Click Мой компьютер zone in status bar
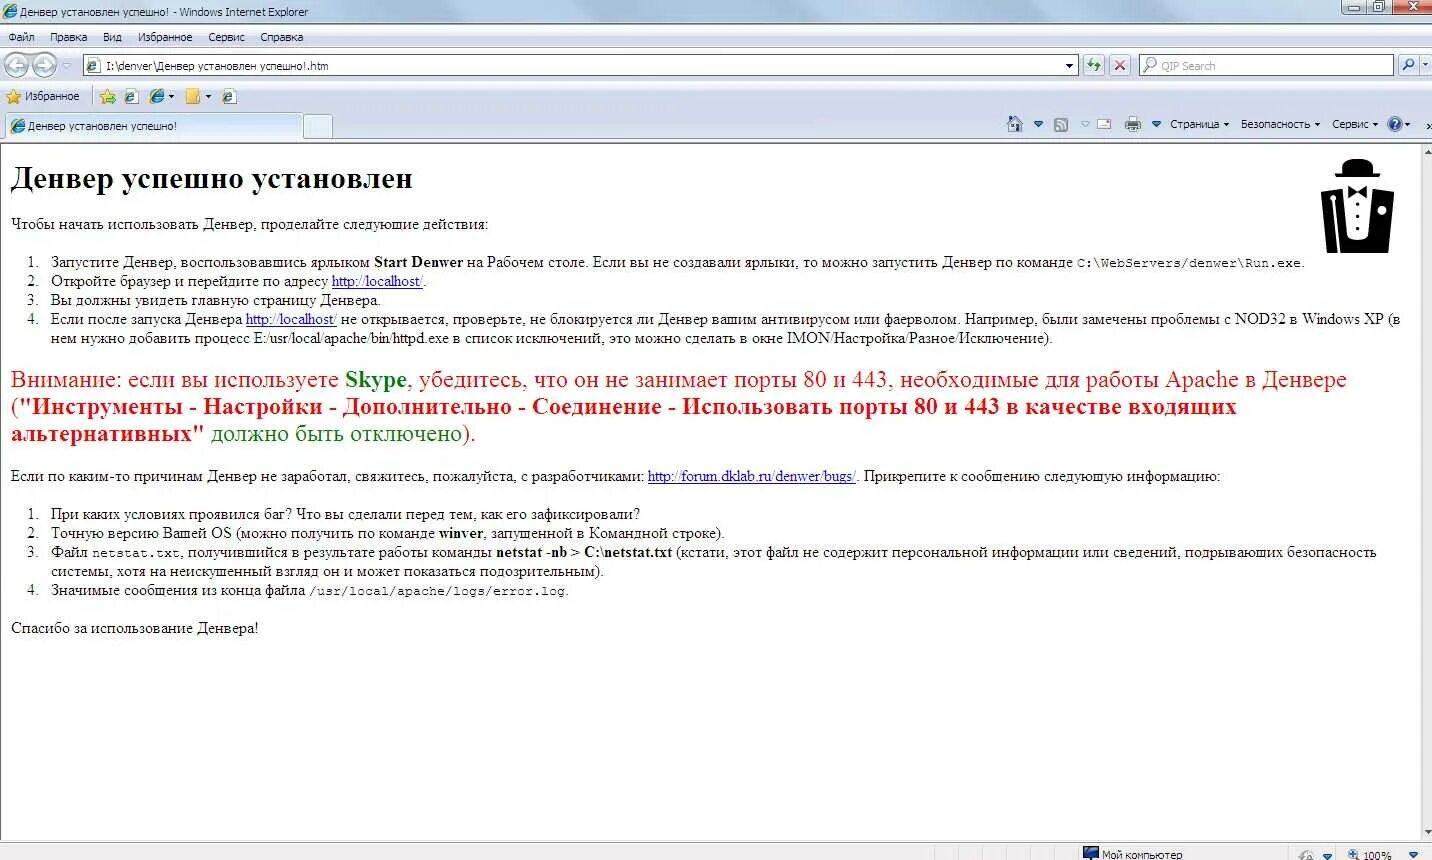 [1132, 854]
